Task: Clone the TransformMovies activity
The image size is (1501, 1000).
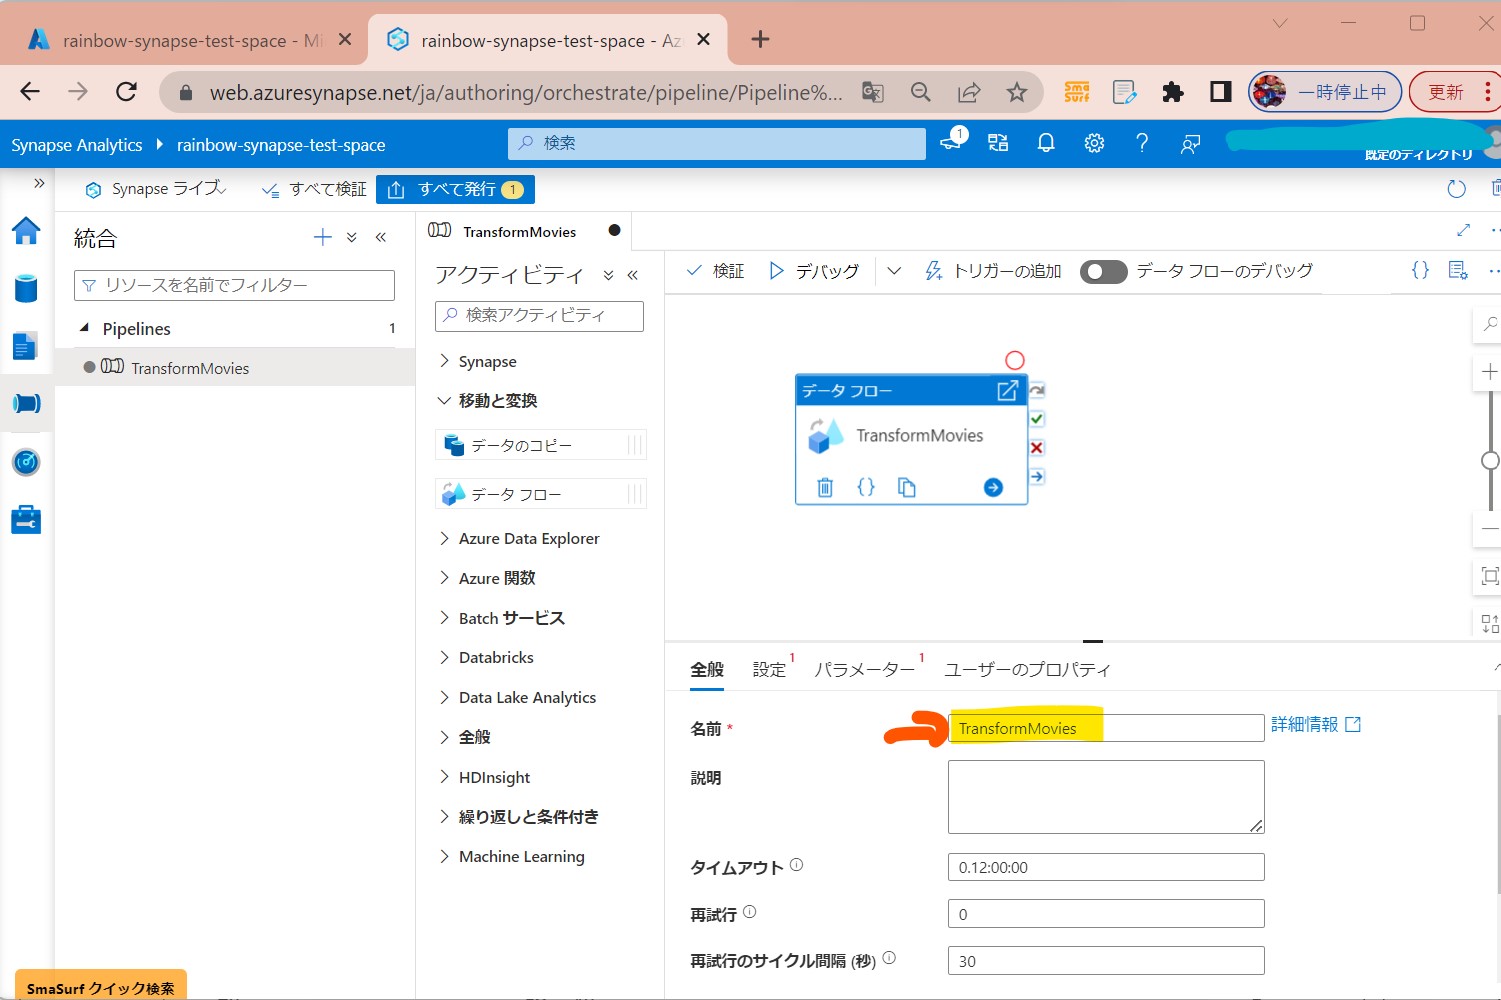Action: [x=907, y=487]
